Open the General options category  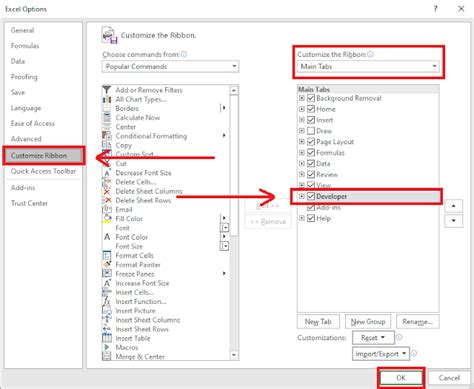tap(22, 30)
